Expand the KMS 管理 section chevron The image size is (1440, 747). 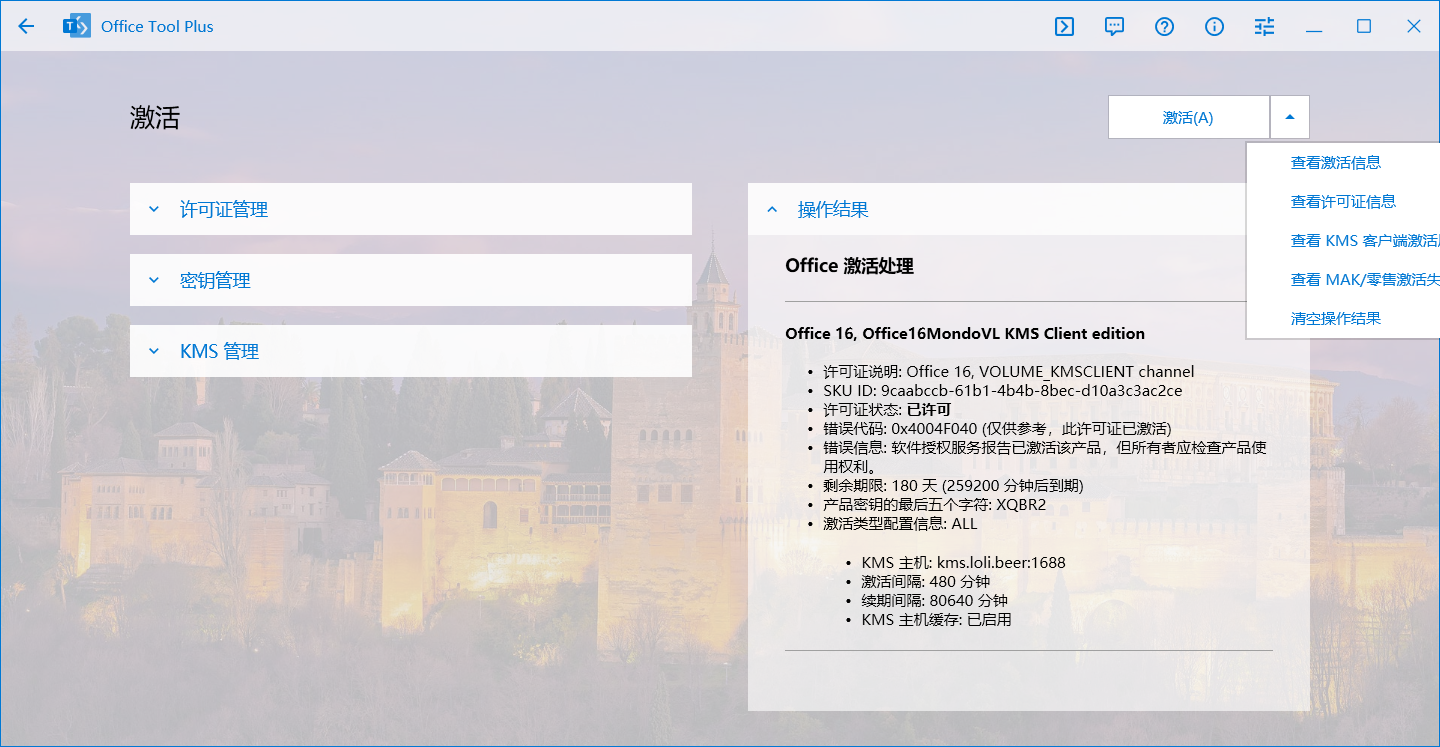[x=154, y=351]
